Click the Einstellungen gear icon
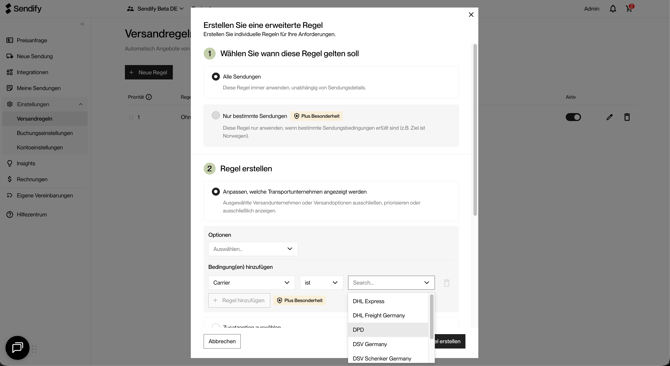This screenshot has width=670, height=366. [9, 104]
